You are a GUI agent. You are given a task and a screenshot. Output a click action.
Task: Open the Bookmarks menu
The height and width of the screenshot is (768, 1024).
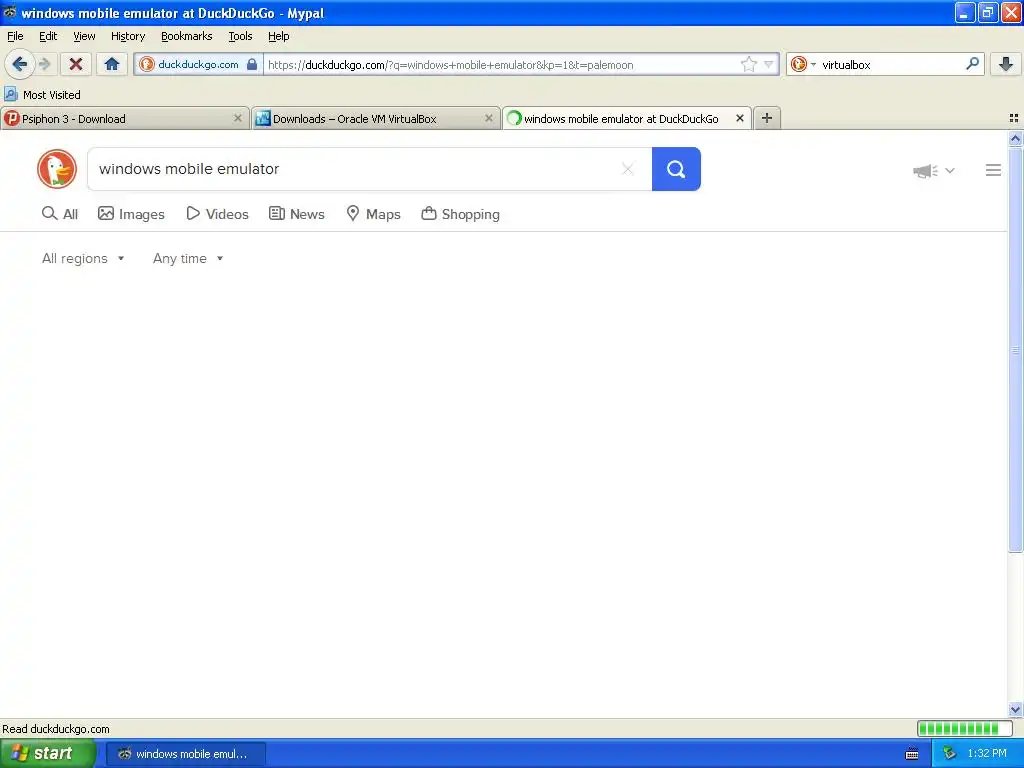[x=187, y=36]
